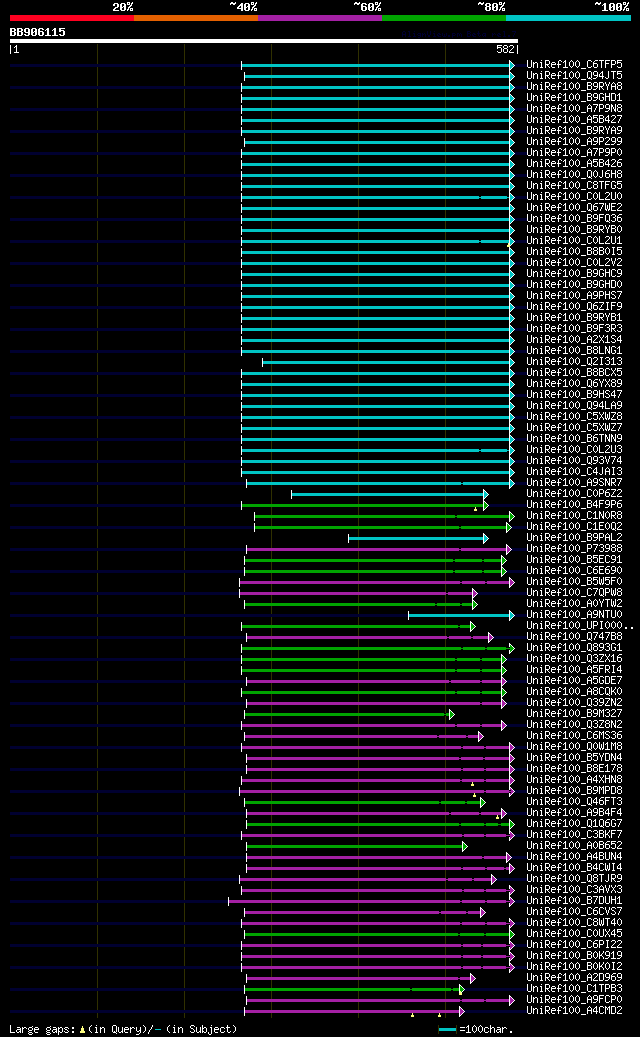Open the UniRef100_C6TFP5 hit

coord(574,65)
